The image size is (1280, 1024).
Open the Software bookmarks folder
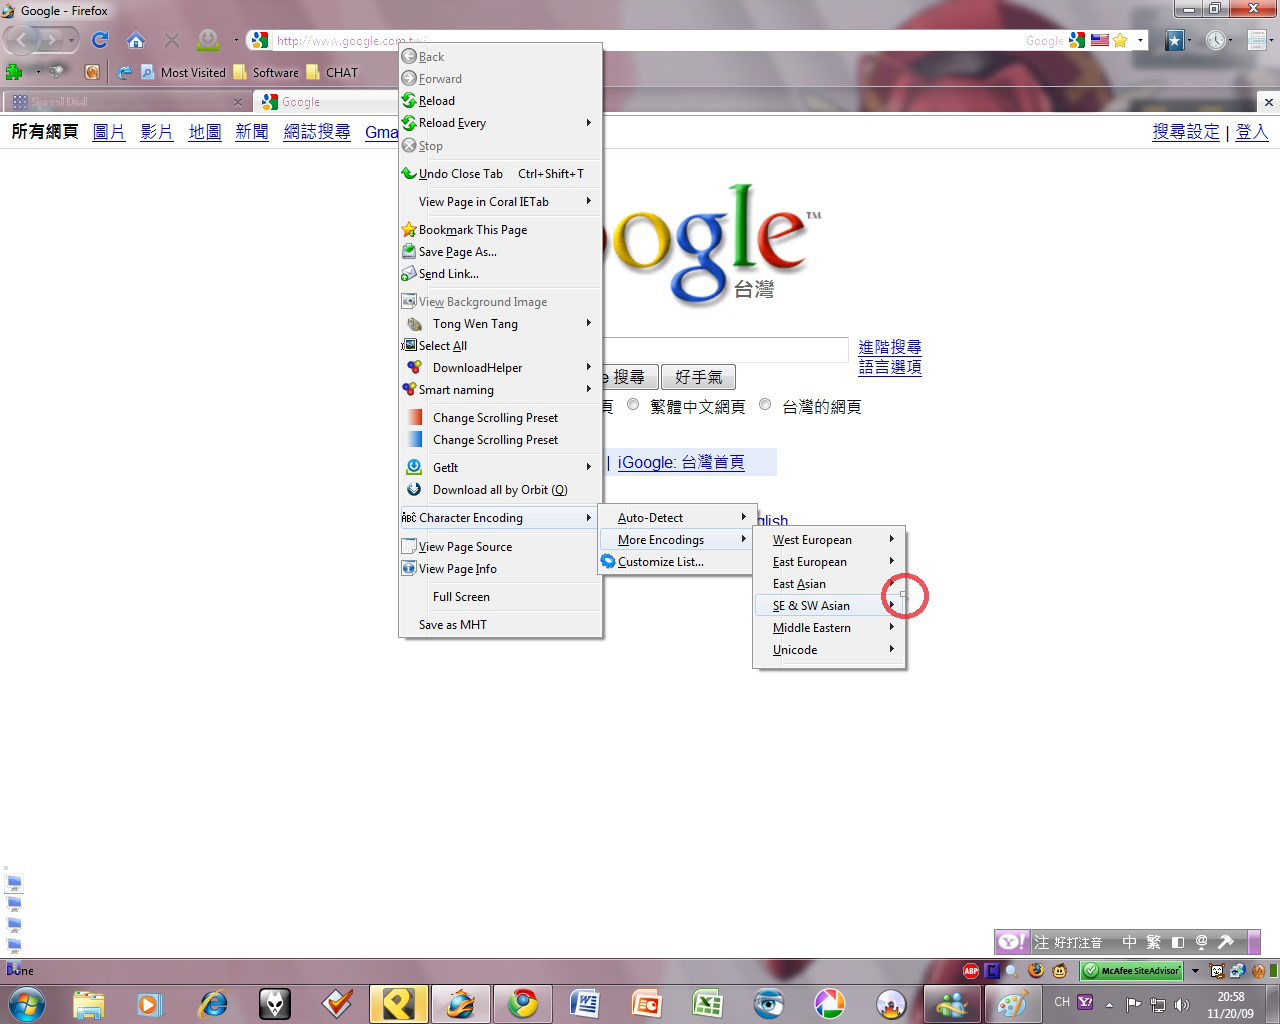click(266, 72)
